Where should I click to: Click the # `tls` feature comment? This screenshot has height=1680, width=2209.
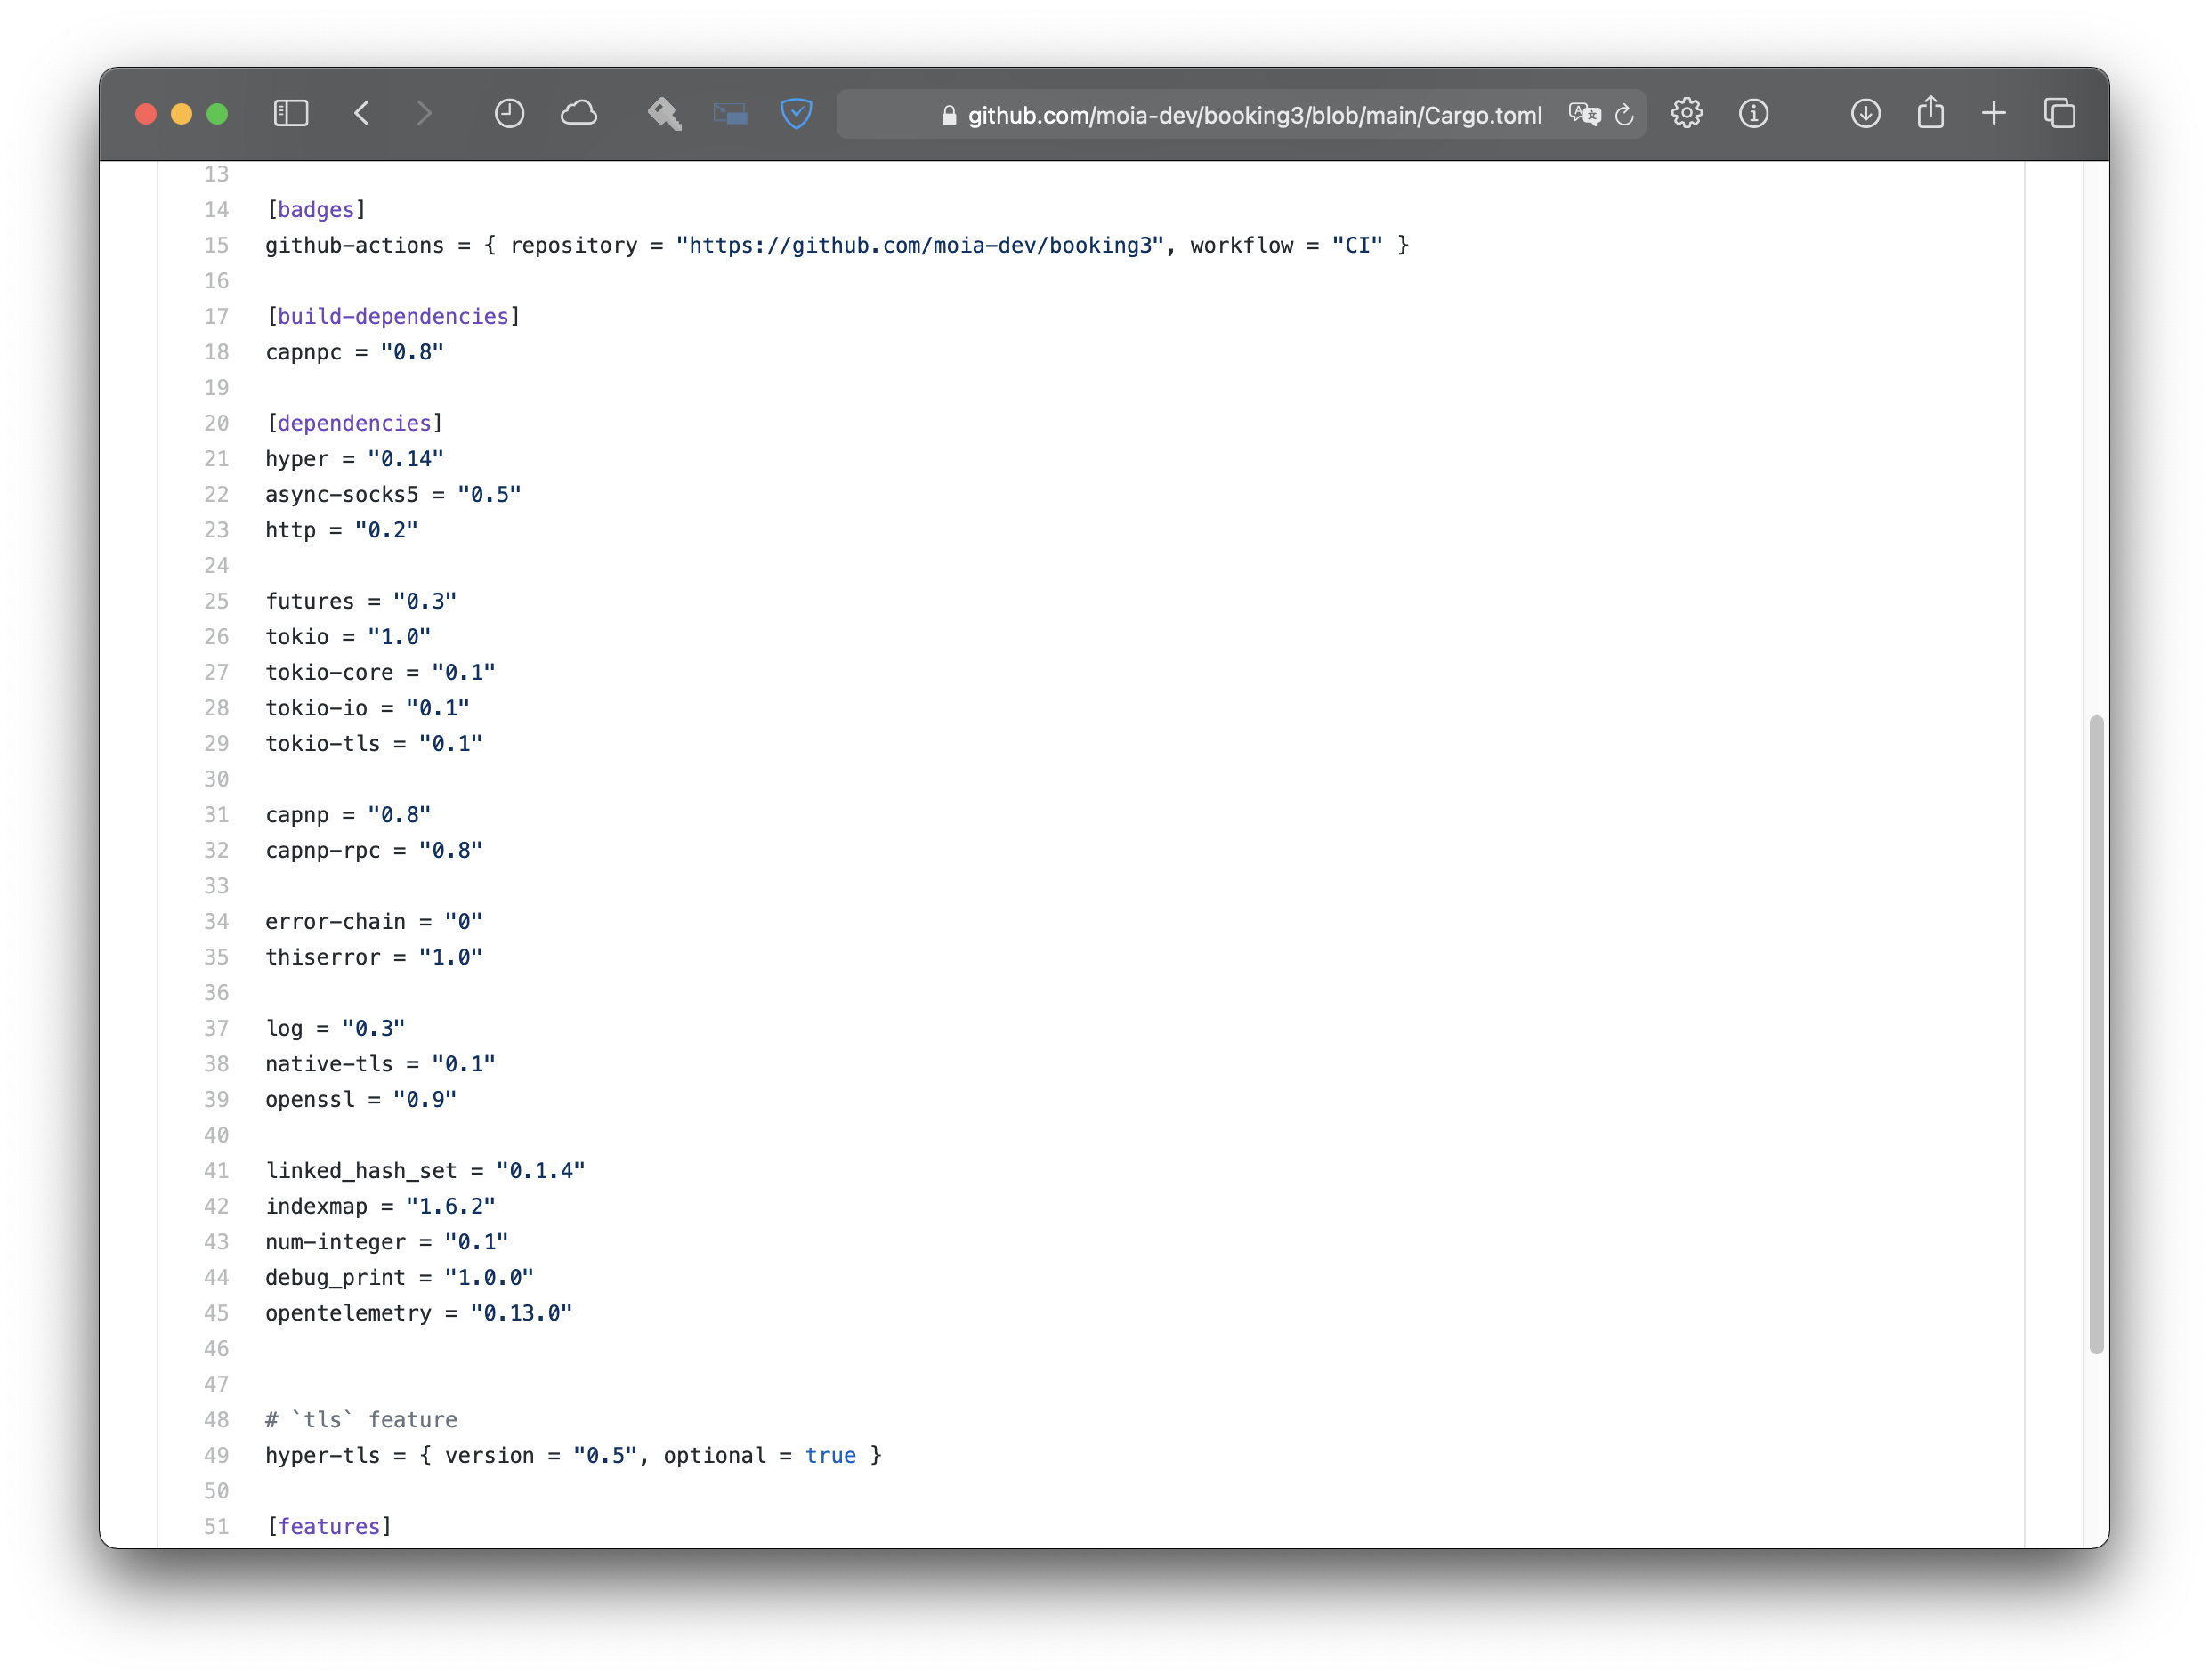[x=361, y=1419]
